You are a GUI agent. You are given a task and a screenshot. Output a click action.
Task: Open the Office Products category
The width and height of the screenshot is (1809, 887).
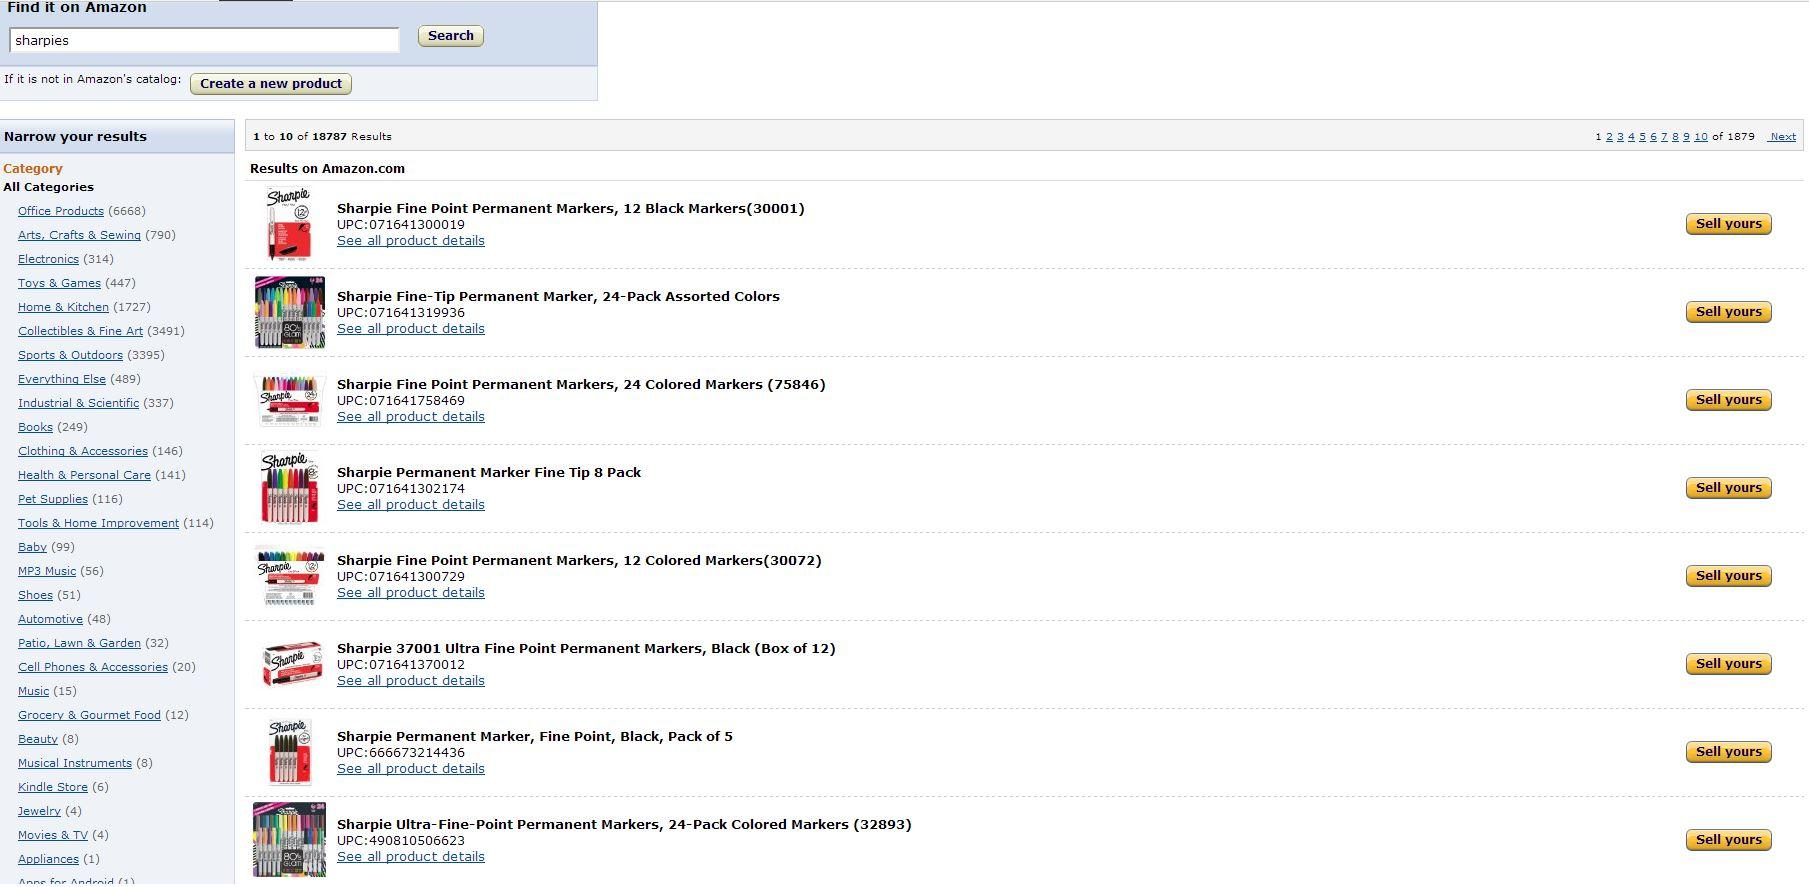pos(61,211)
